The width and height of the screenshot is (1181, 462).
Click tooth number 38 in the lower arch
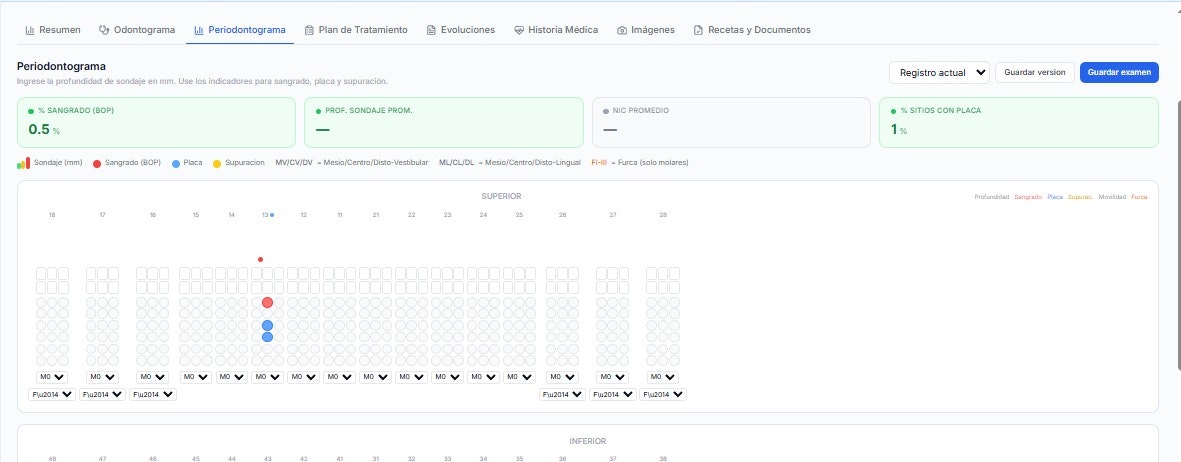point(663,458)
